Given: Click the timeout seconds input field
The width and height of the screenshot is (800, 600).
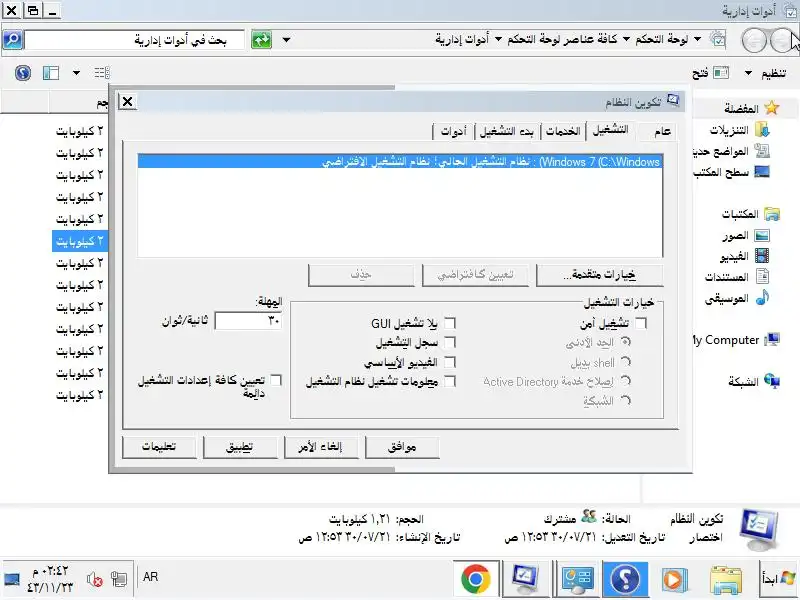Looking at the screenshot, I should pos(248,321).
